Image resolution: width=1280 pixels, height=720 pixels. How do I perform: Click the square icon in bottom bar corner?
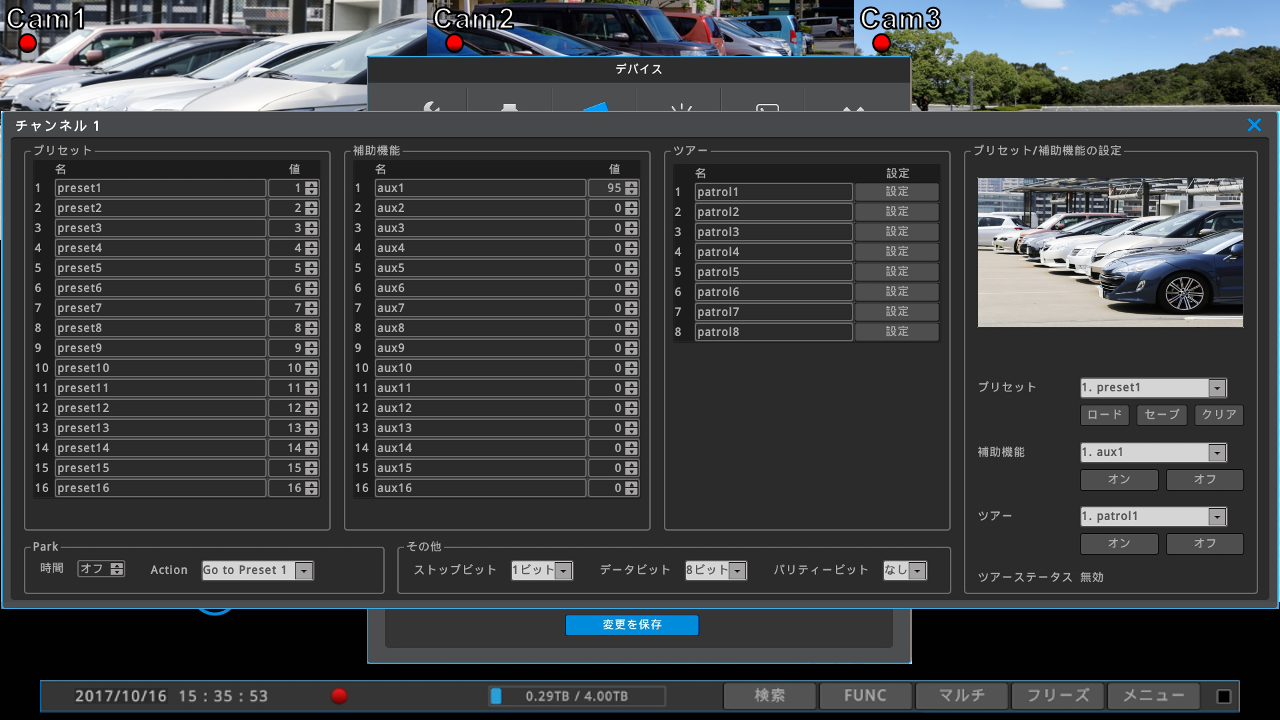tap(1224, 696)
